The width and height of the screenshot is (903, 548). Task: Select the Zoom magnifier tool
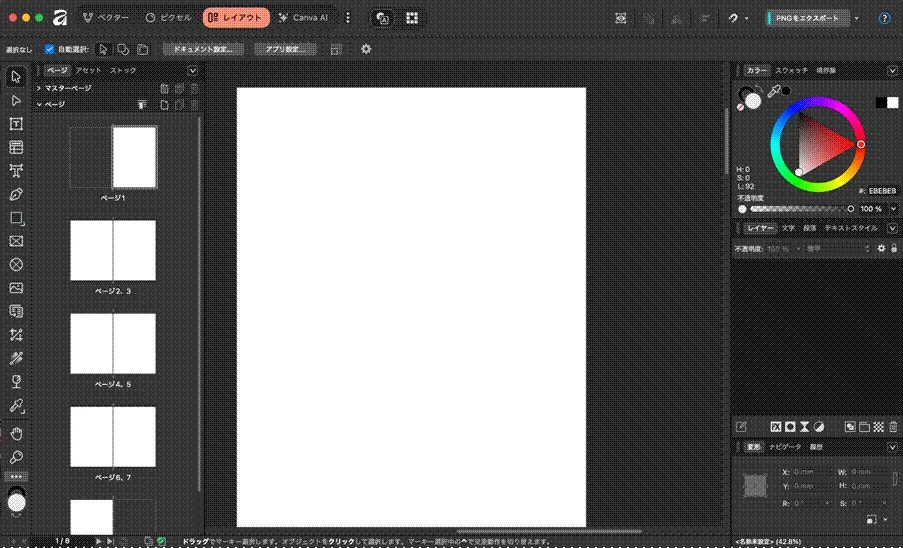pyautogui.click(x=16, y=457)
